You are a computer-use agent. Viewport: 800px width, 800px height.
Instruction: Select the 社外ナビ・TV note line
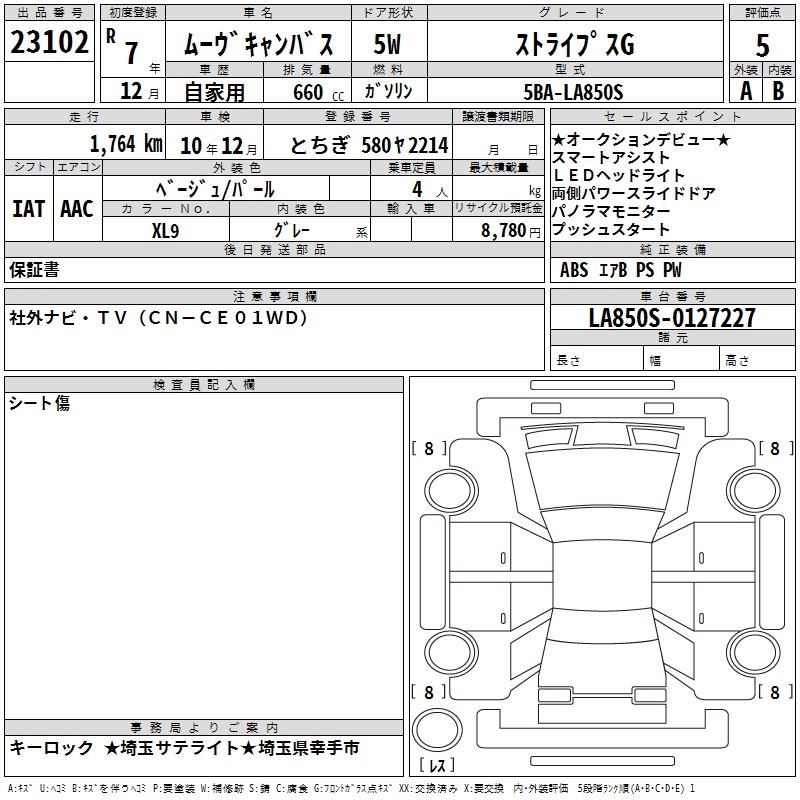click(159, 318)
